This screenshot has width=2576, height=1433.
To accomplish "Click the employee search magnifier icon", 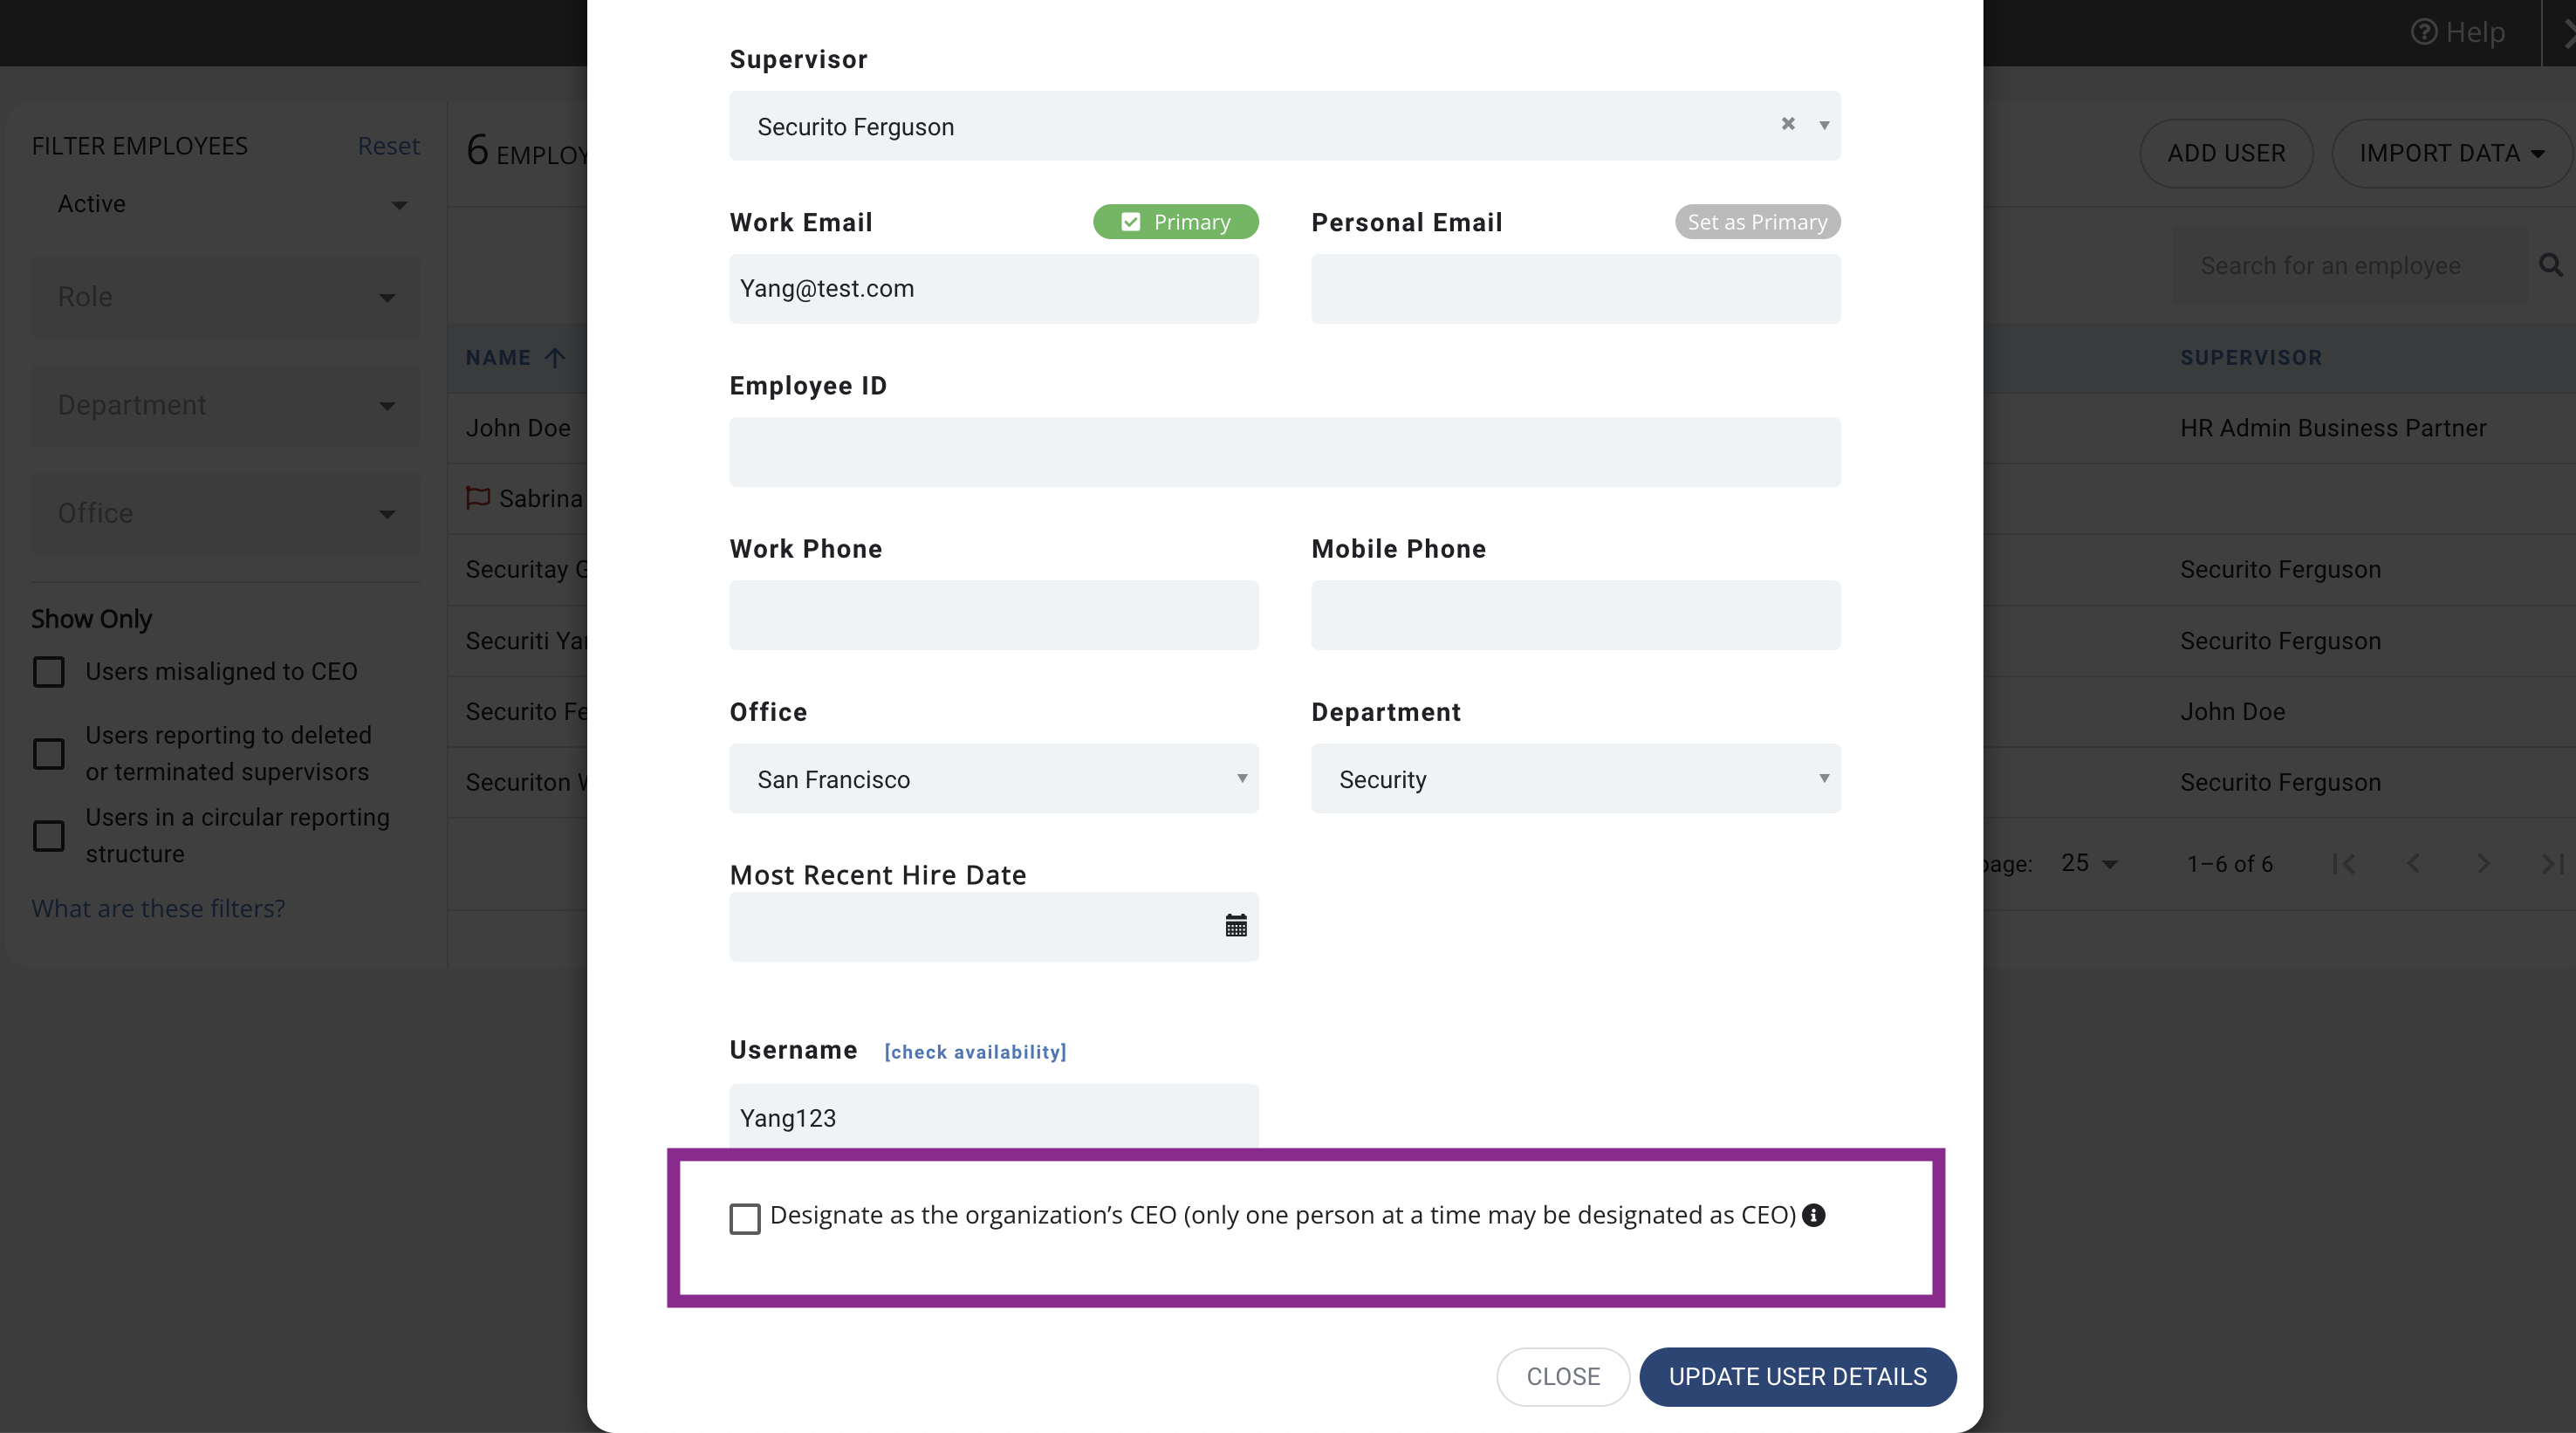I will coord(2551,265).
